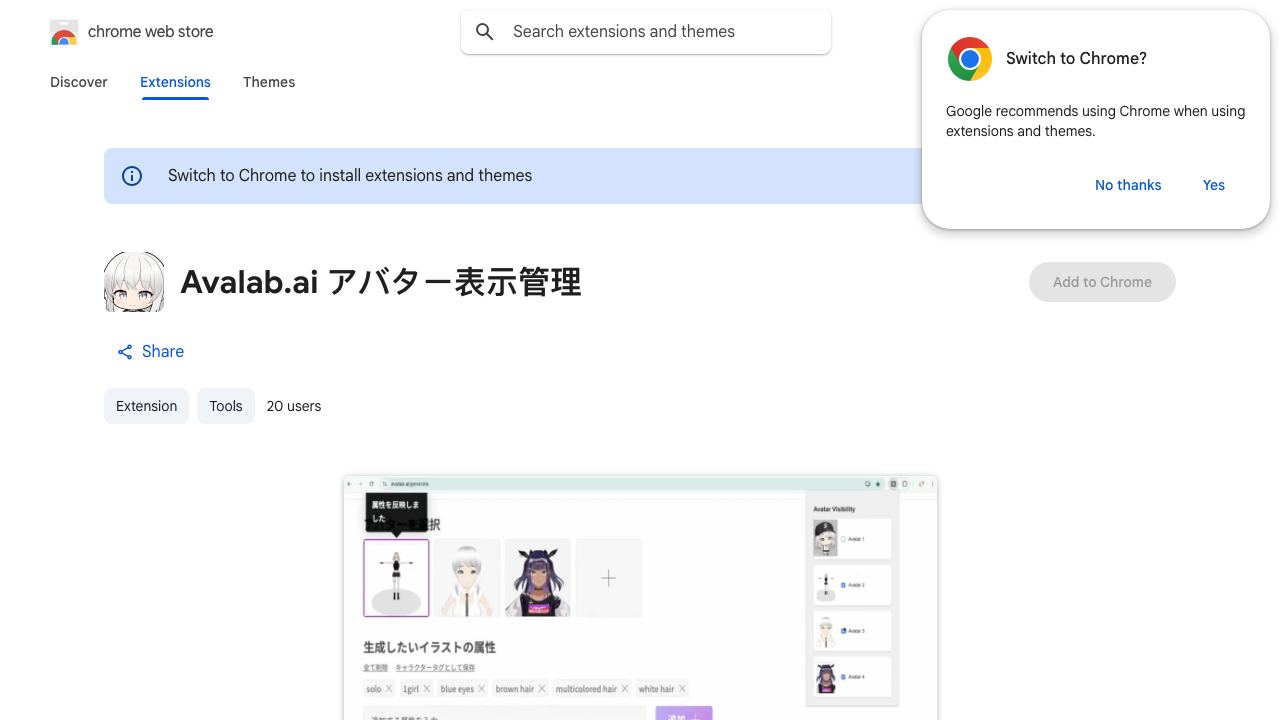1280x720 pixels.
Task: Decline with the No thanks button
Action: [x=1128, y=185]
